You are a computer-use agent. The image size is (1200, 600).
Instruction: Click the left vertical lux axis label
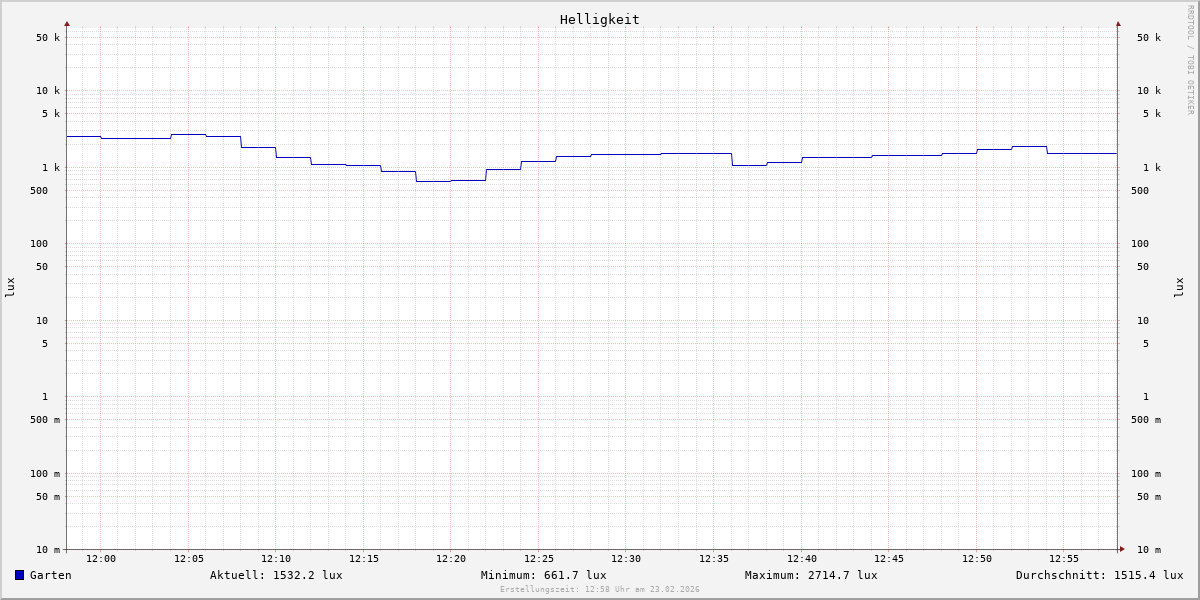coord(10,287)
